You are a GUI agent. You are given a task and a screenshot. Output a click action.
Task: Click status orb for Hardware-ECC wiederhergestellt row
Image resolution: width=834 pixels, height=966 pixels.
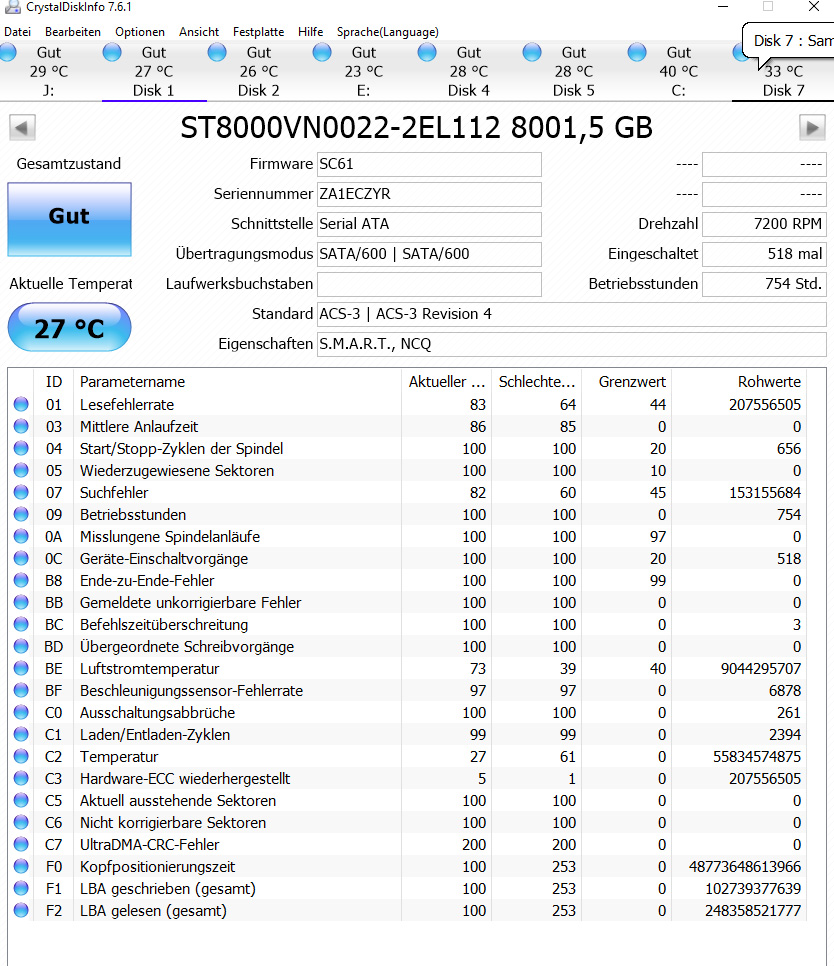[x=21, y=779]
